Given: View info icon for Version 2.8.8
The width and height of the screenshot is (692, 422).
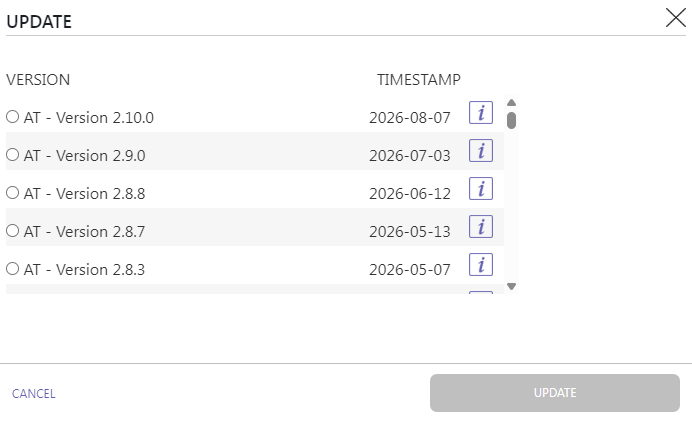Looking at the screenshot, I should point(481,188).
